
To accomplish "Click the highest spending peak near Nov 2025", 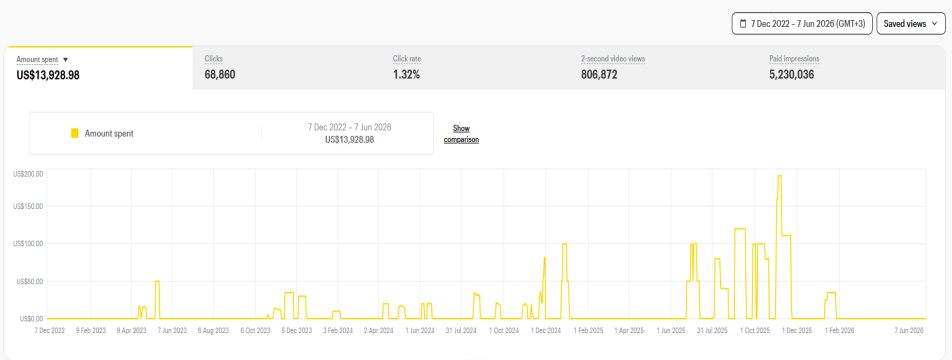I will (779, 176).
